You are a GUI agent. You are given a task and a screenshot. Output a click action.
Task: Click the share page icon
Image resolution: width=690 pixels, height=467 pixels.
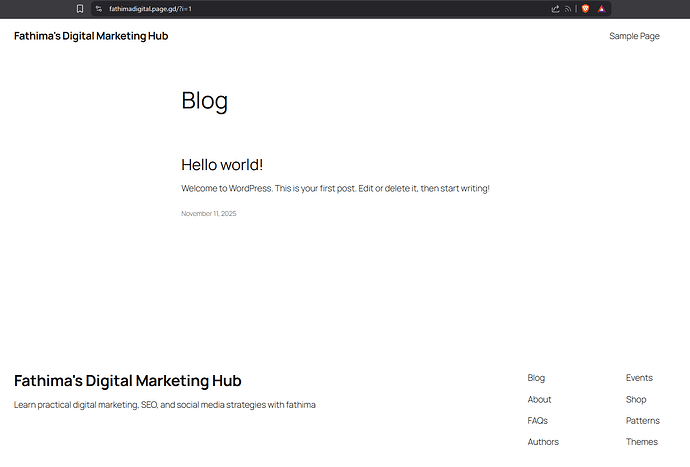point(555,8)
